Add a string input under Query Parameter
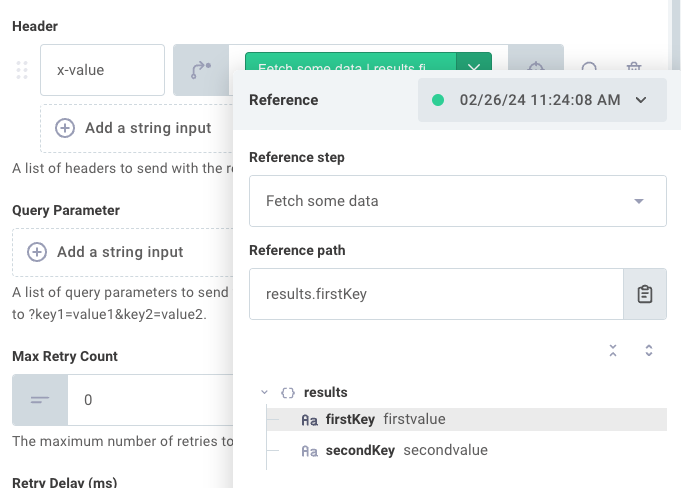 pos(122,252)
